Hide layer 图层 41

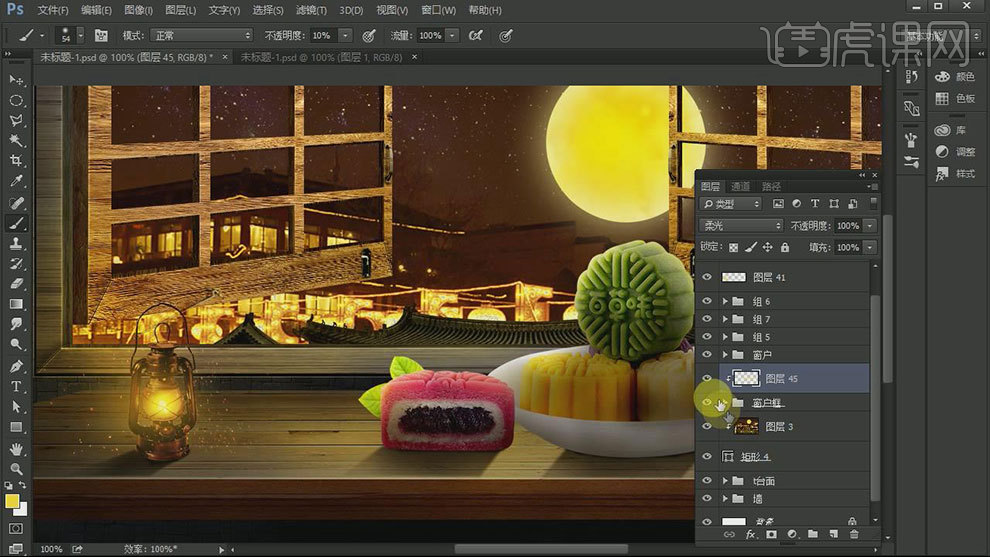click(x=707, y=277)
